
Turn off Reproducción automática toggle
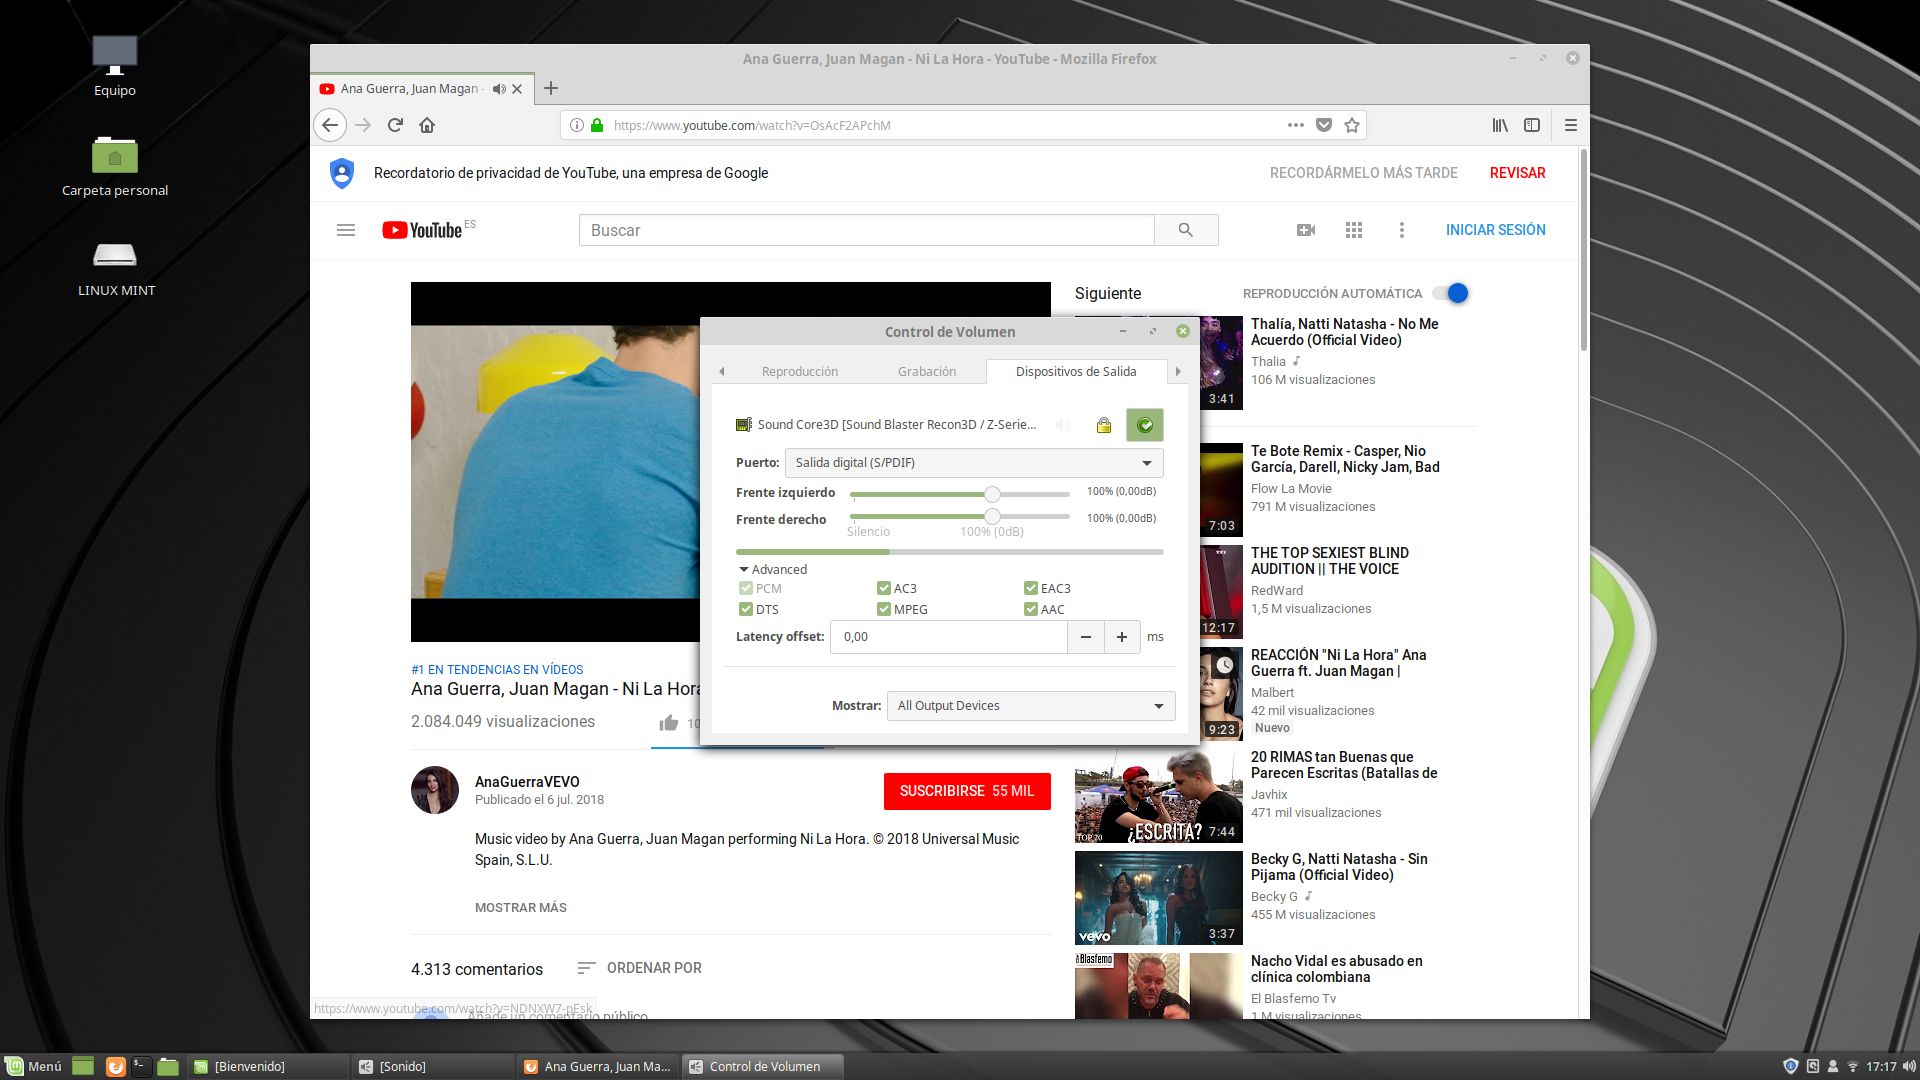tap(1451, 293)
